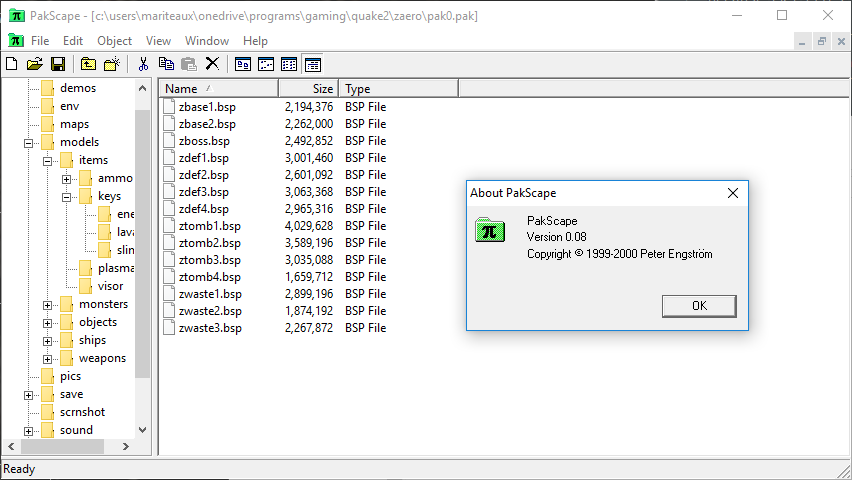Open the Object menu
Screen dimensions: 852x480
[x=114, y=41]
